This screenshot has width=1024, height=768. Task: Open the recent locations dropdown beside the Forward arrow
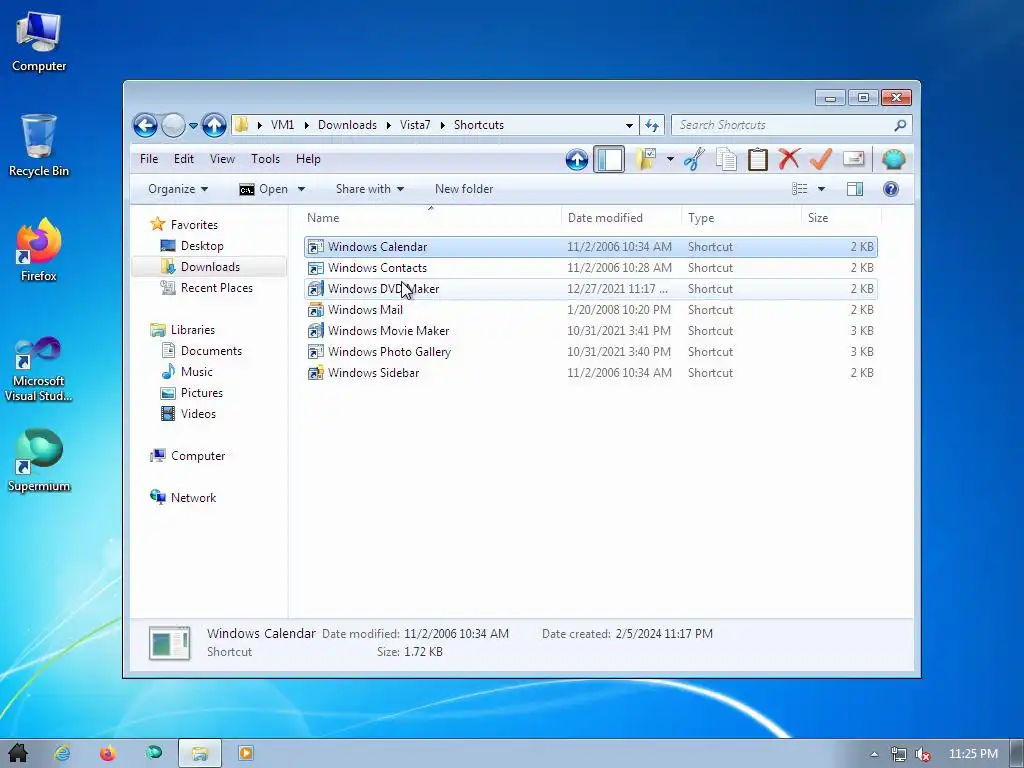point(193,125)
